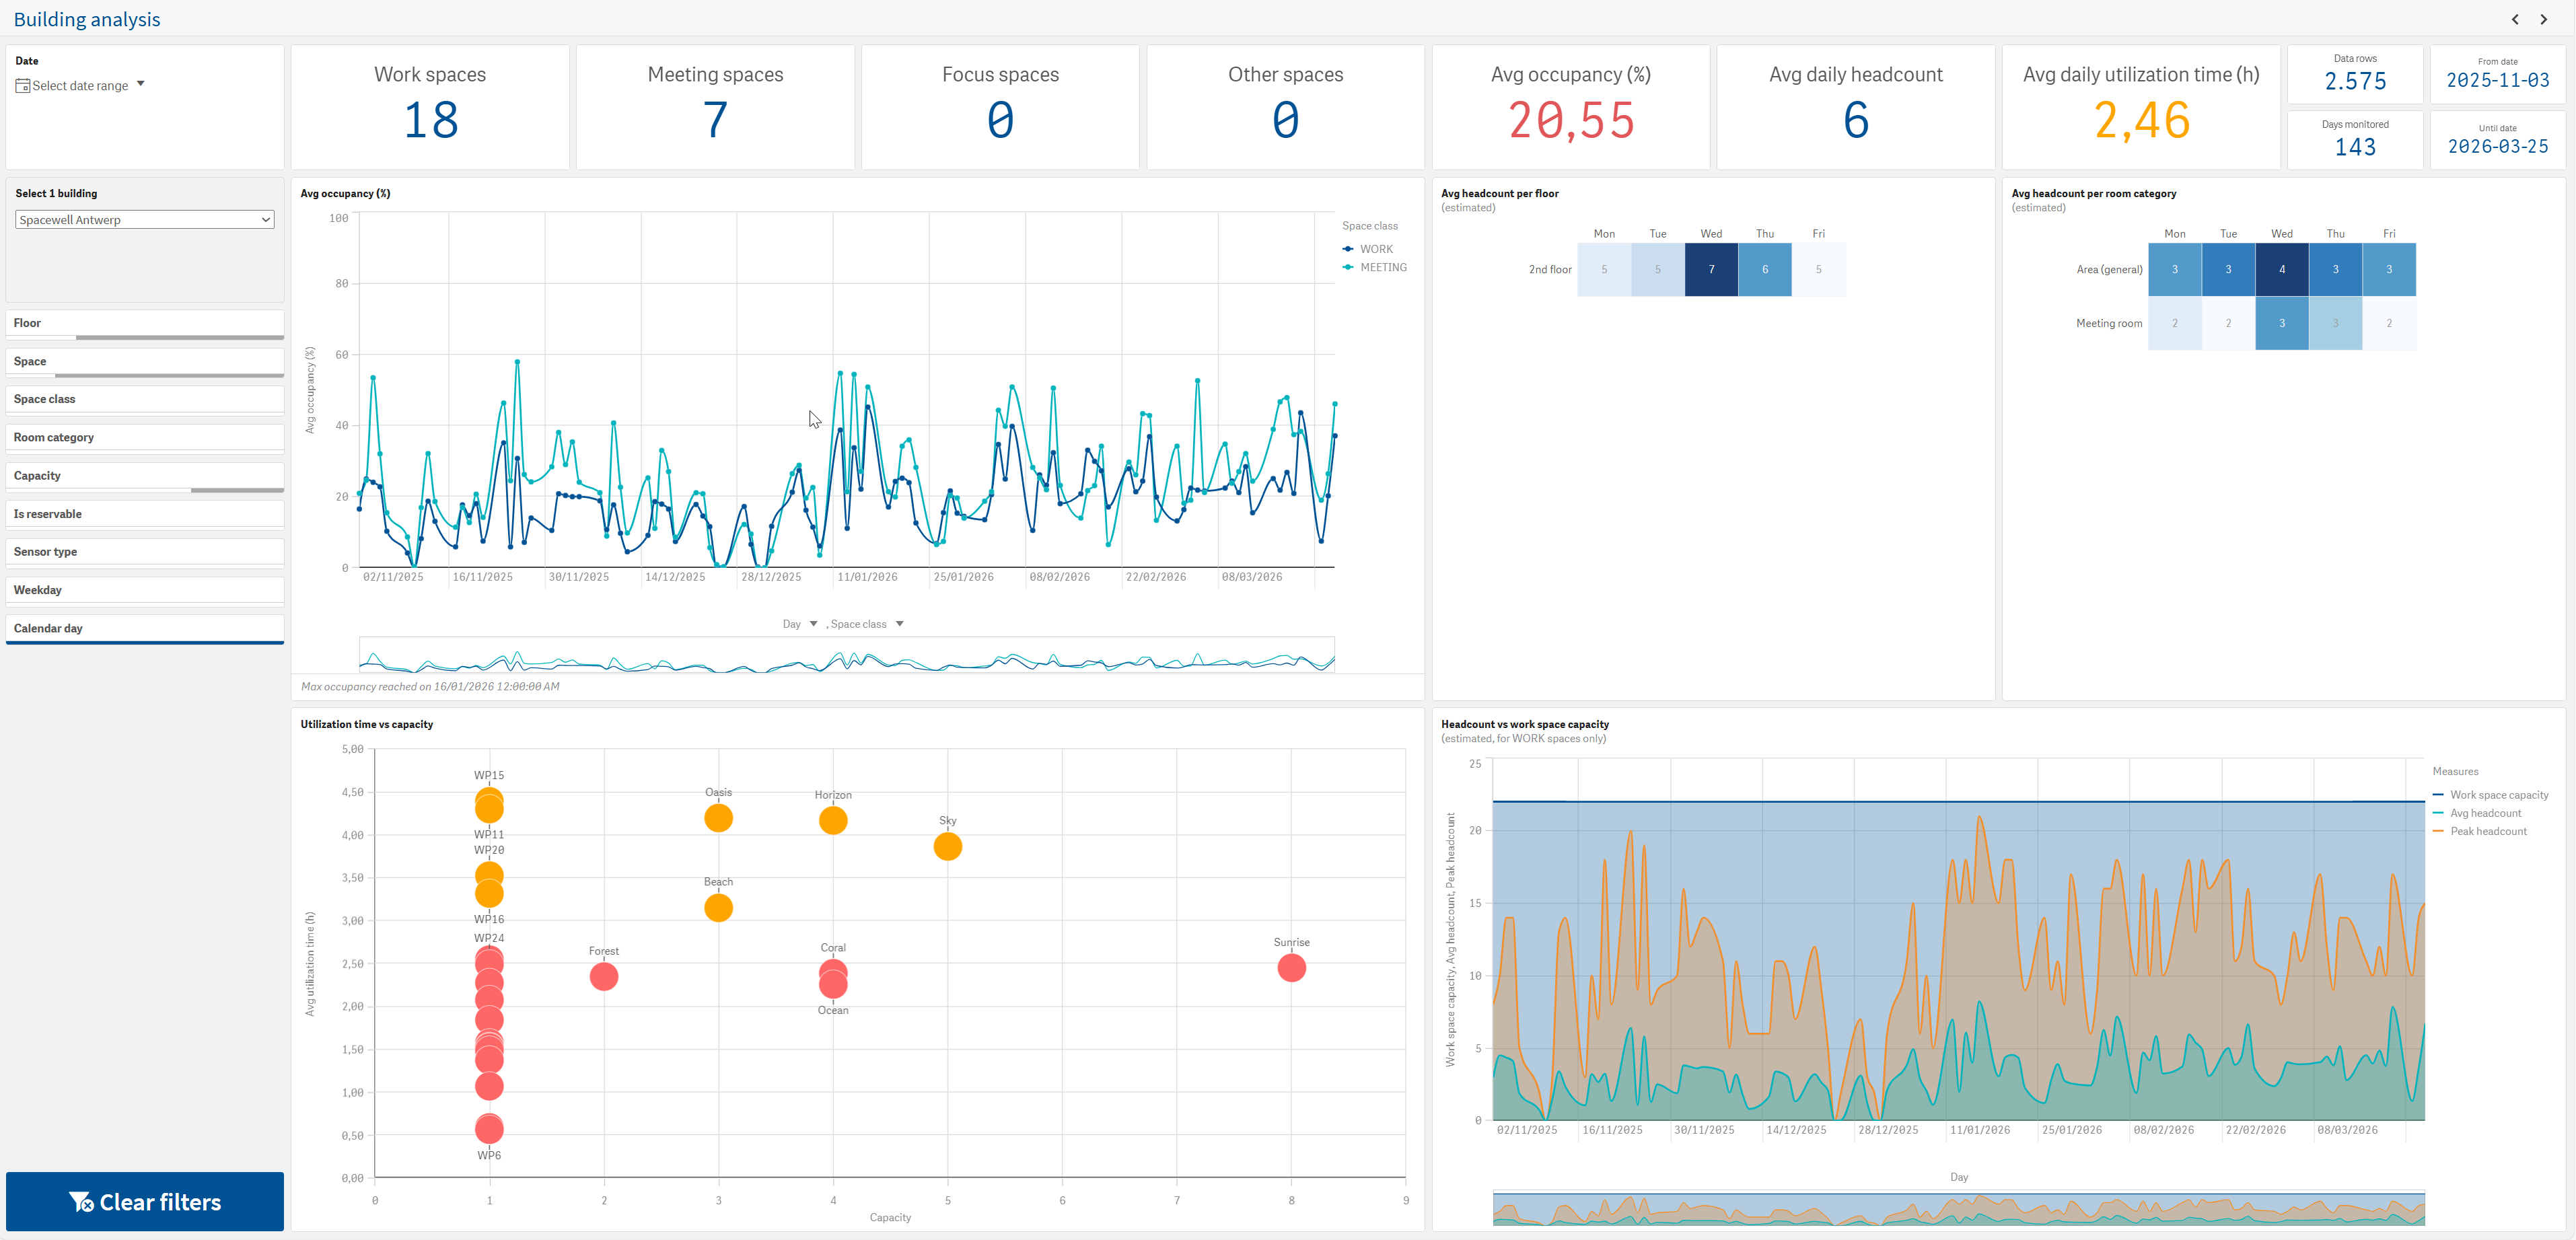Click headcount chart mini range slider
The image size is (2576, 1240).
[1958, 1209]
